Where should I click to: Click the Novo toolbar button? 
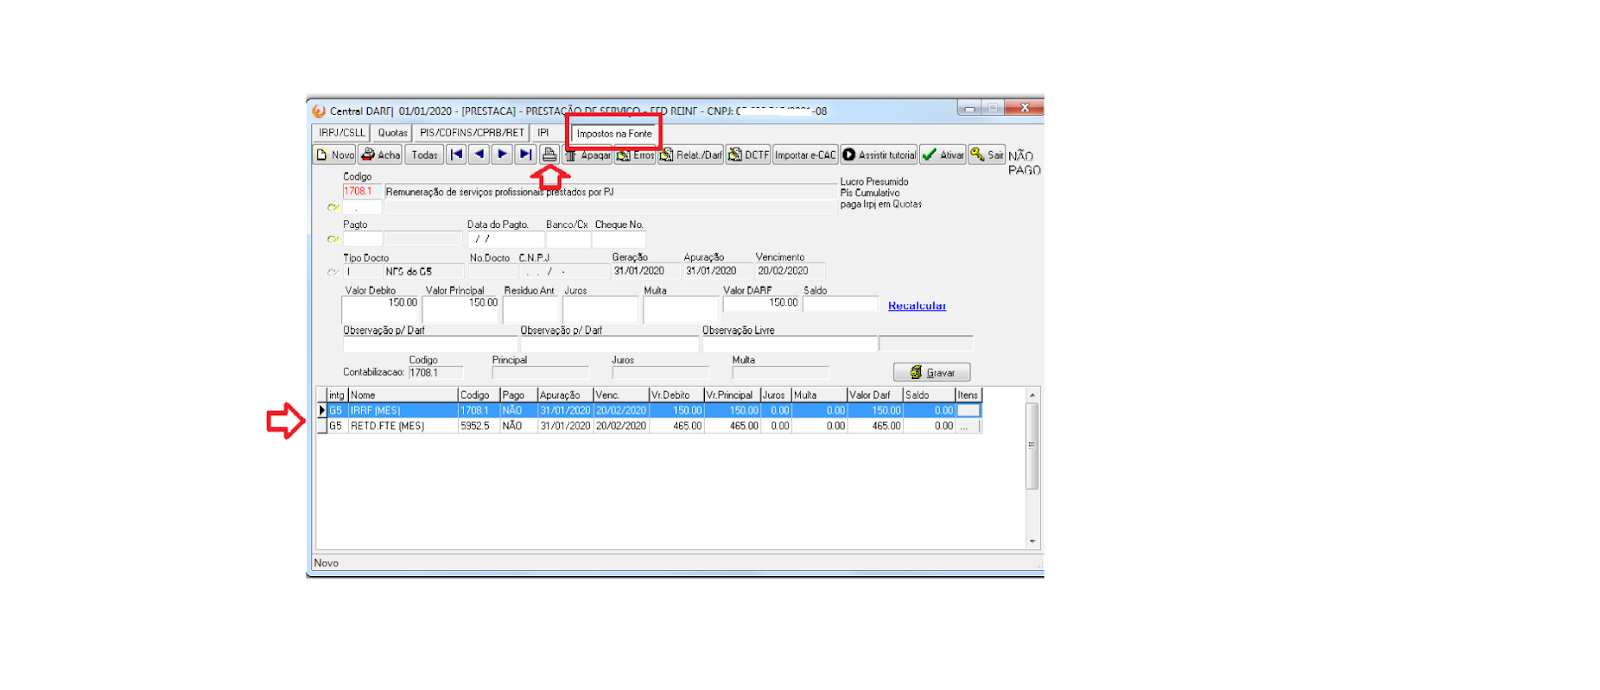(x=335, y=155)
